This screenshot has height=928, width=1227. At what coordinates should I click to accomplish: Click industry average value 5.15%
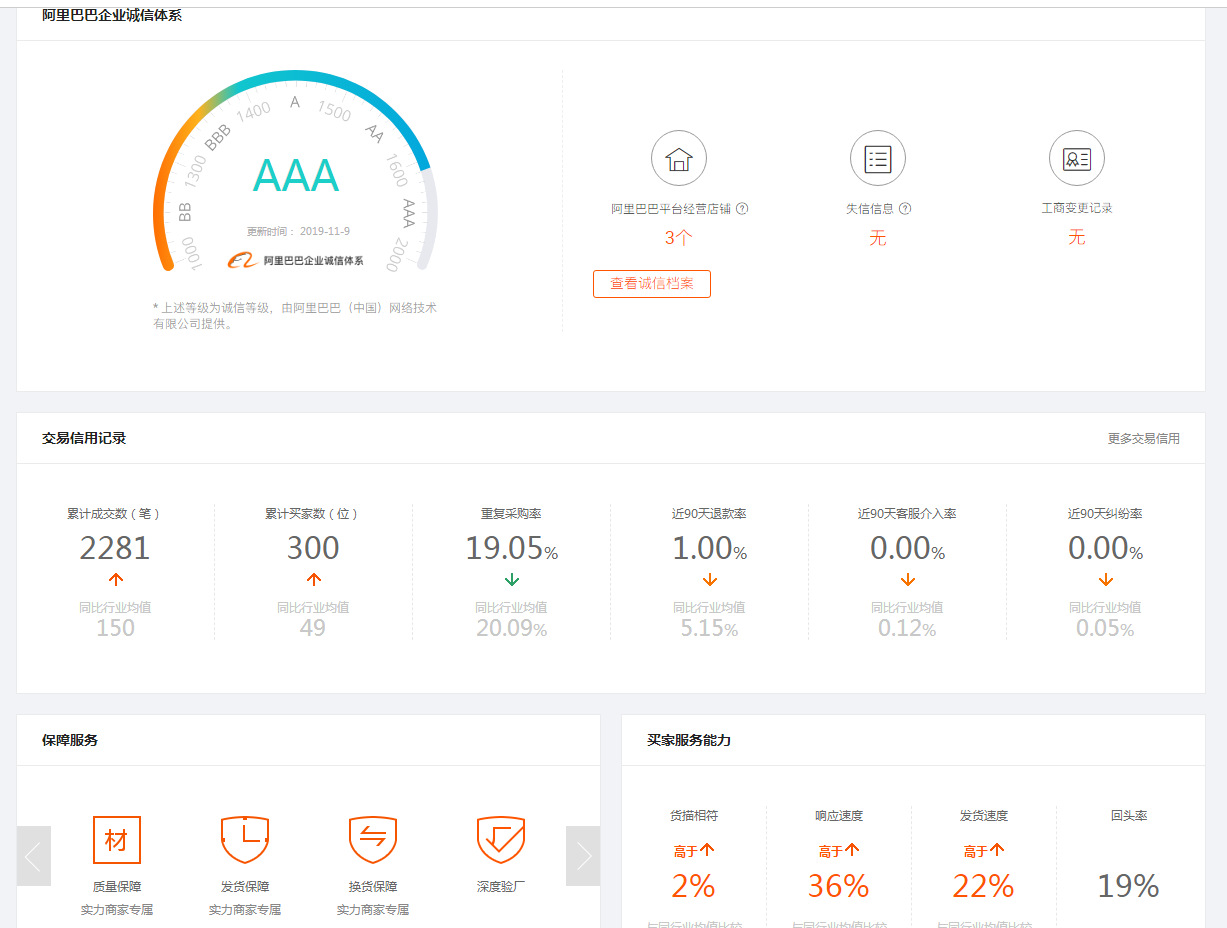coord(709,629)
